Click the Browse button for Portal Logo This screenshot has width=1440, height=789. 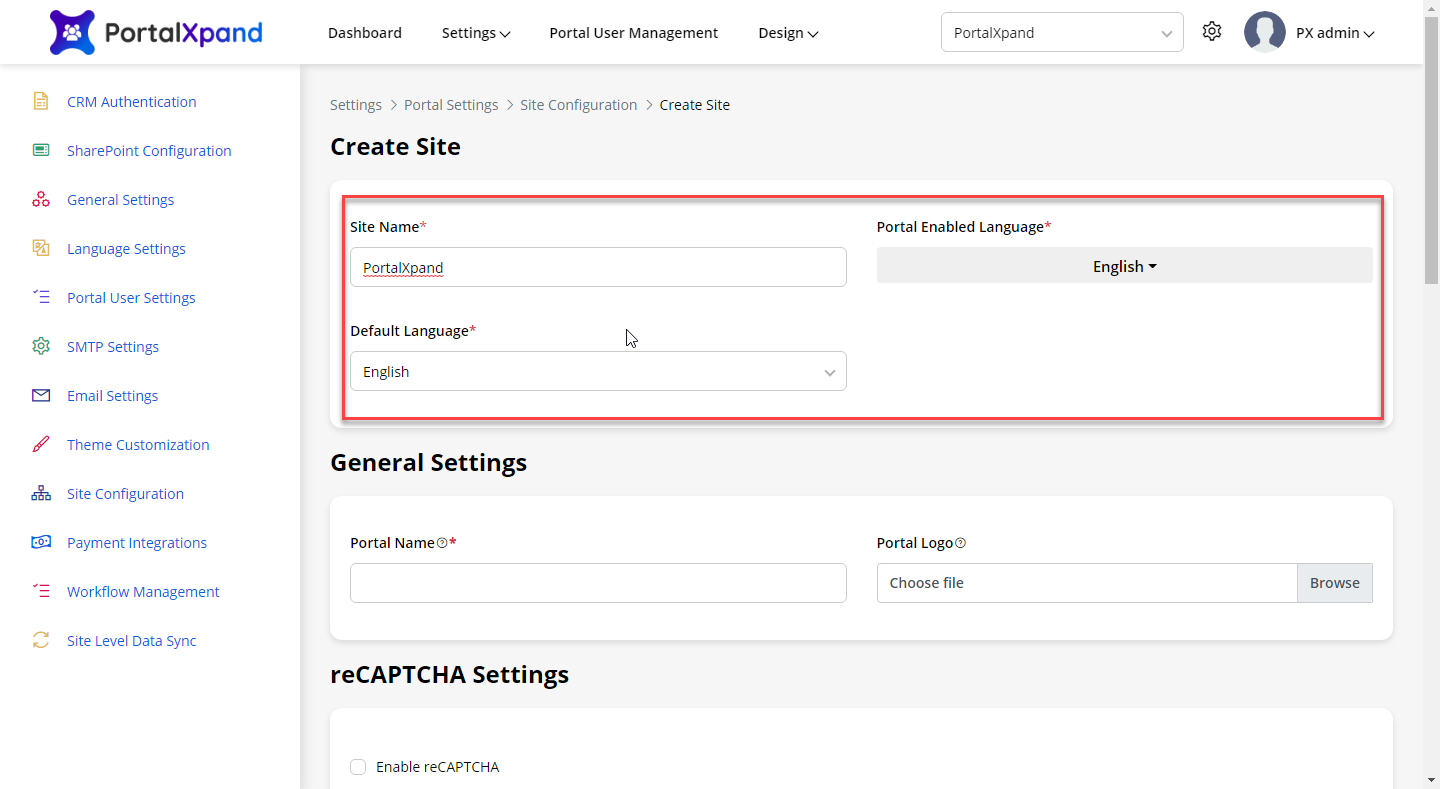click(1334, 583)
